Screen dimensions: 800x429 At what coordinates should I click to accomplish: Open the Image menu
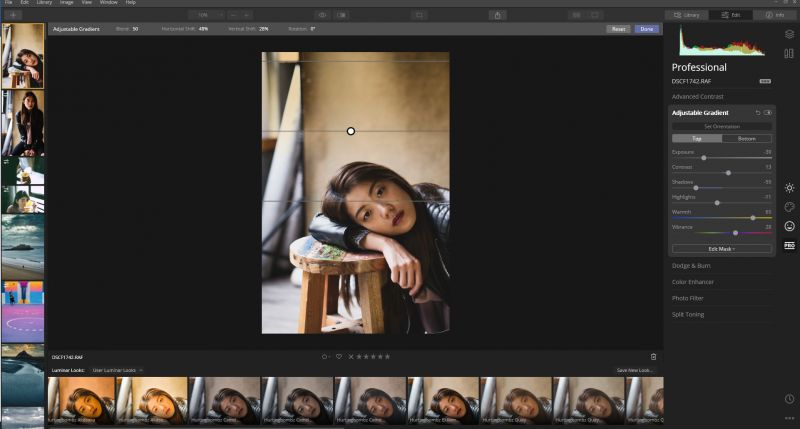point(67,3)
